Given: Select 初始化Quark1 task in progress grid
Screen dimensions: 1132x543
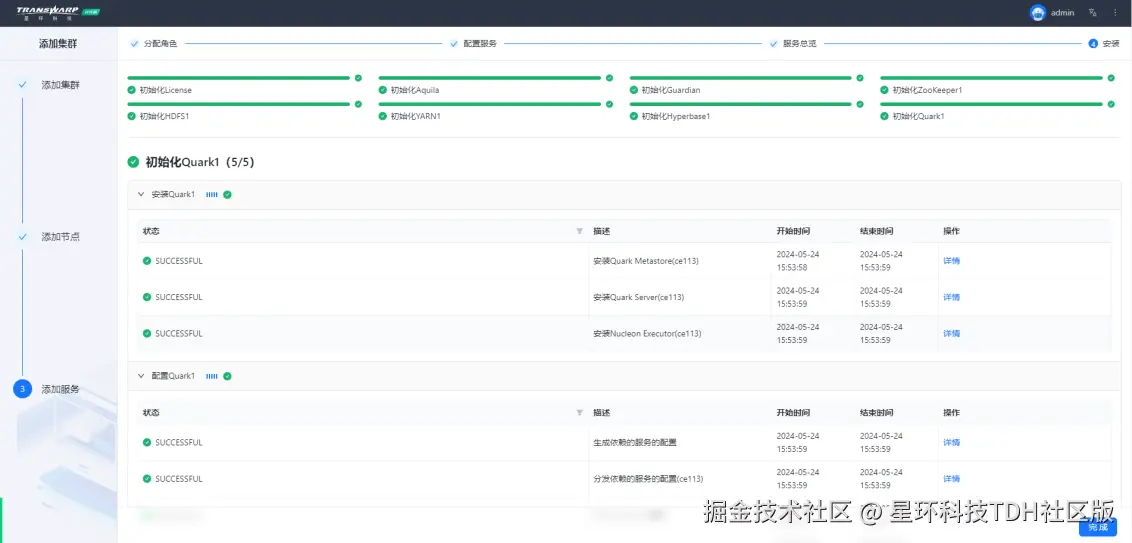Looking at the screenshot, I should [x=918, y=116].
